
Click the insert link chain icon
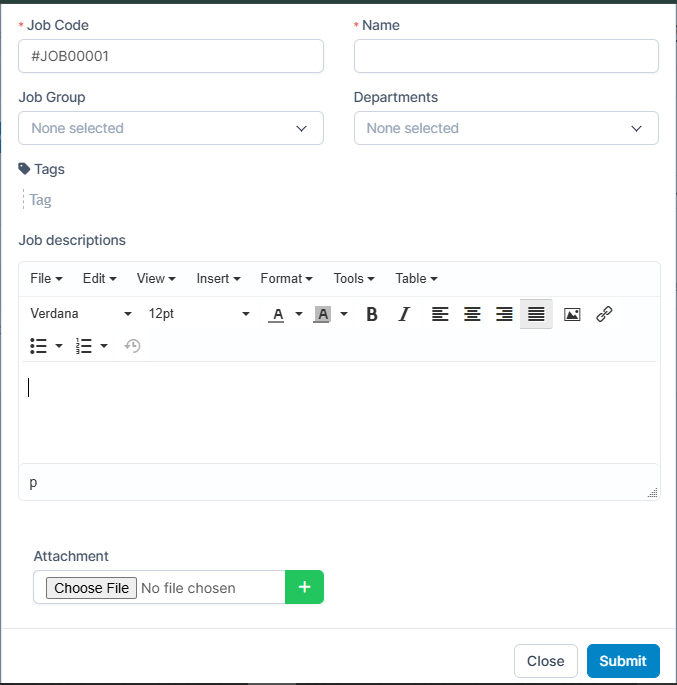pos(604,314)
